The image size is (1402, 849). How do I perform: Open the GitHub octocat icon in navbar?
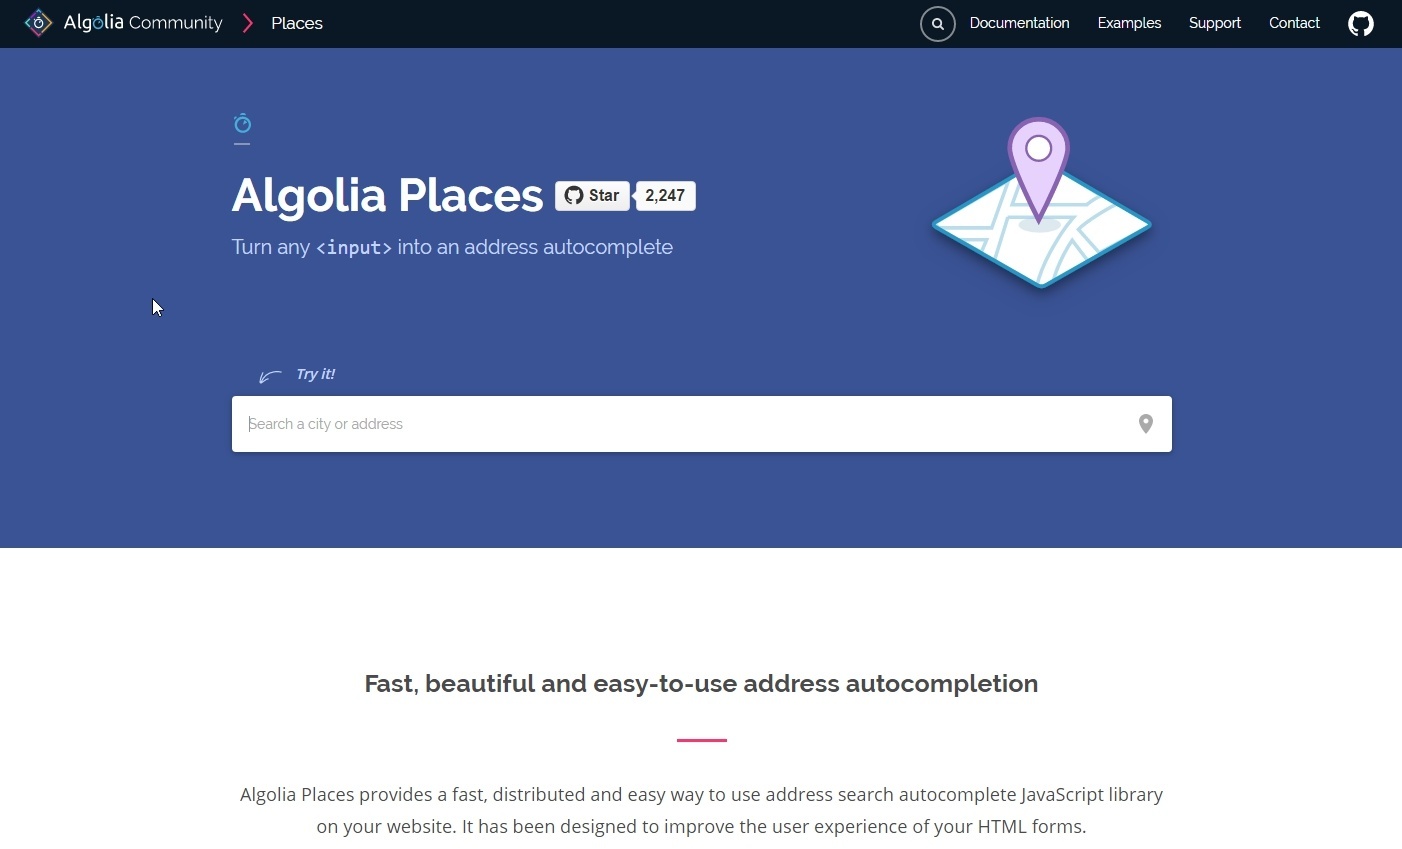(x=1361, y=24)
